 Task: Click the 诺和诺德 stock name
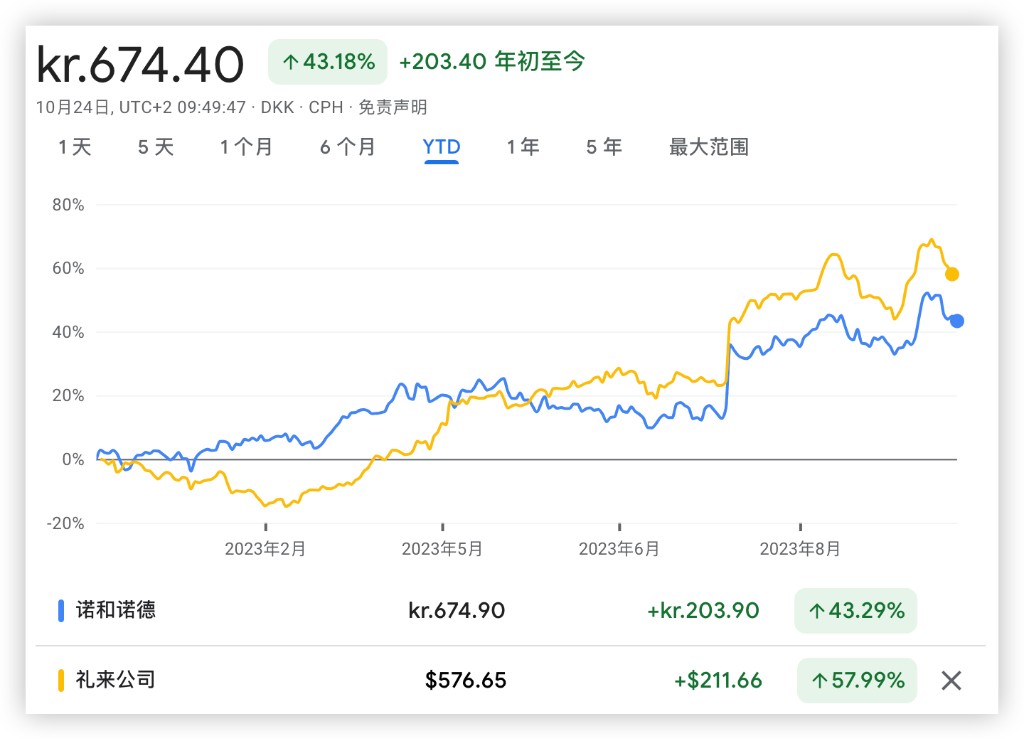[x=116, y=610]
